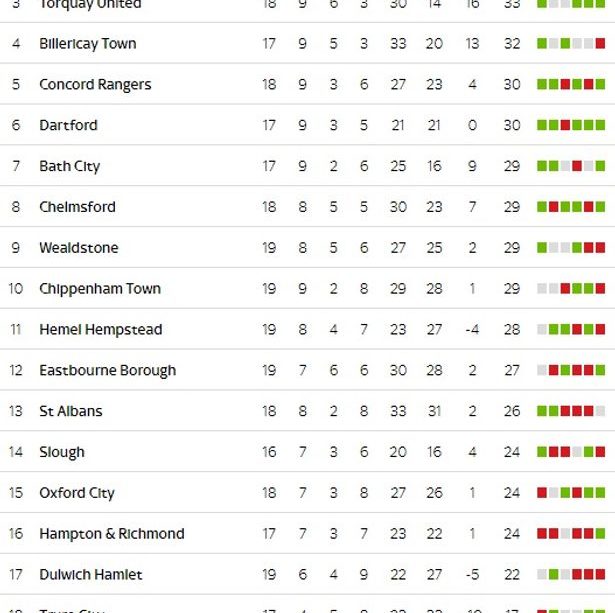Click the Eastbourne Borough team name
Viewport: 615px width, 613px height.
pos(107,371)
